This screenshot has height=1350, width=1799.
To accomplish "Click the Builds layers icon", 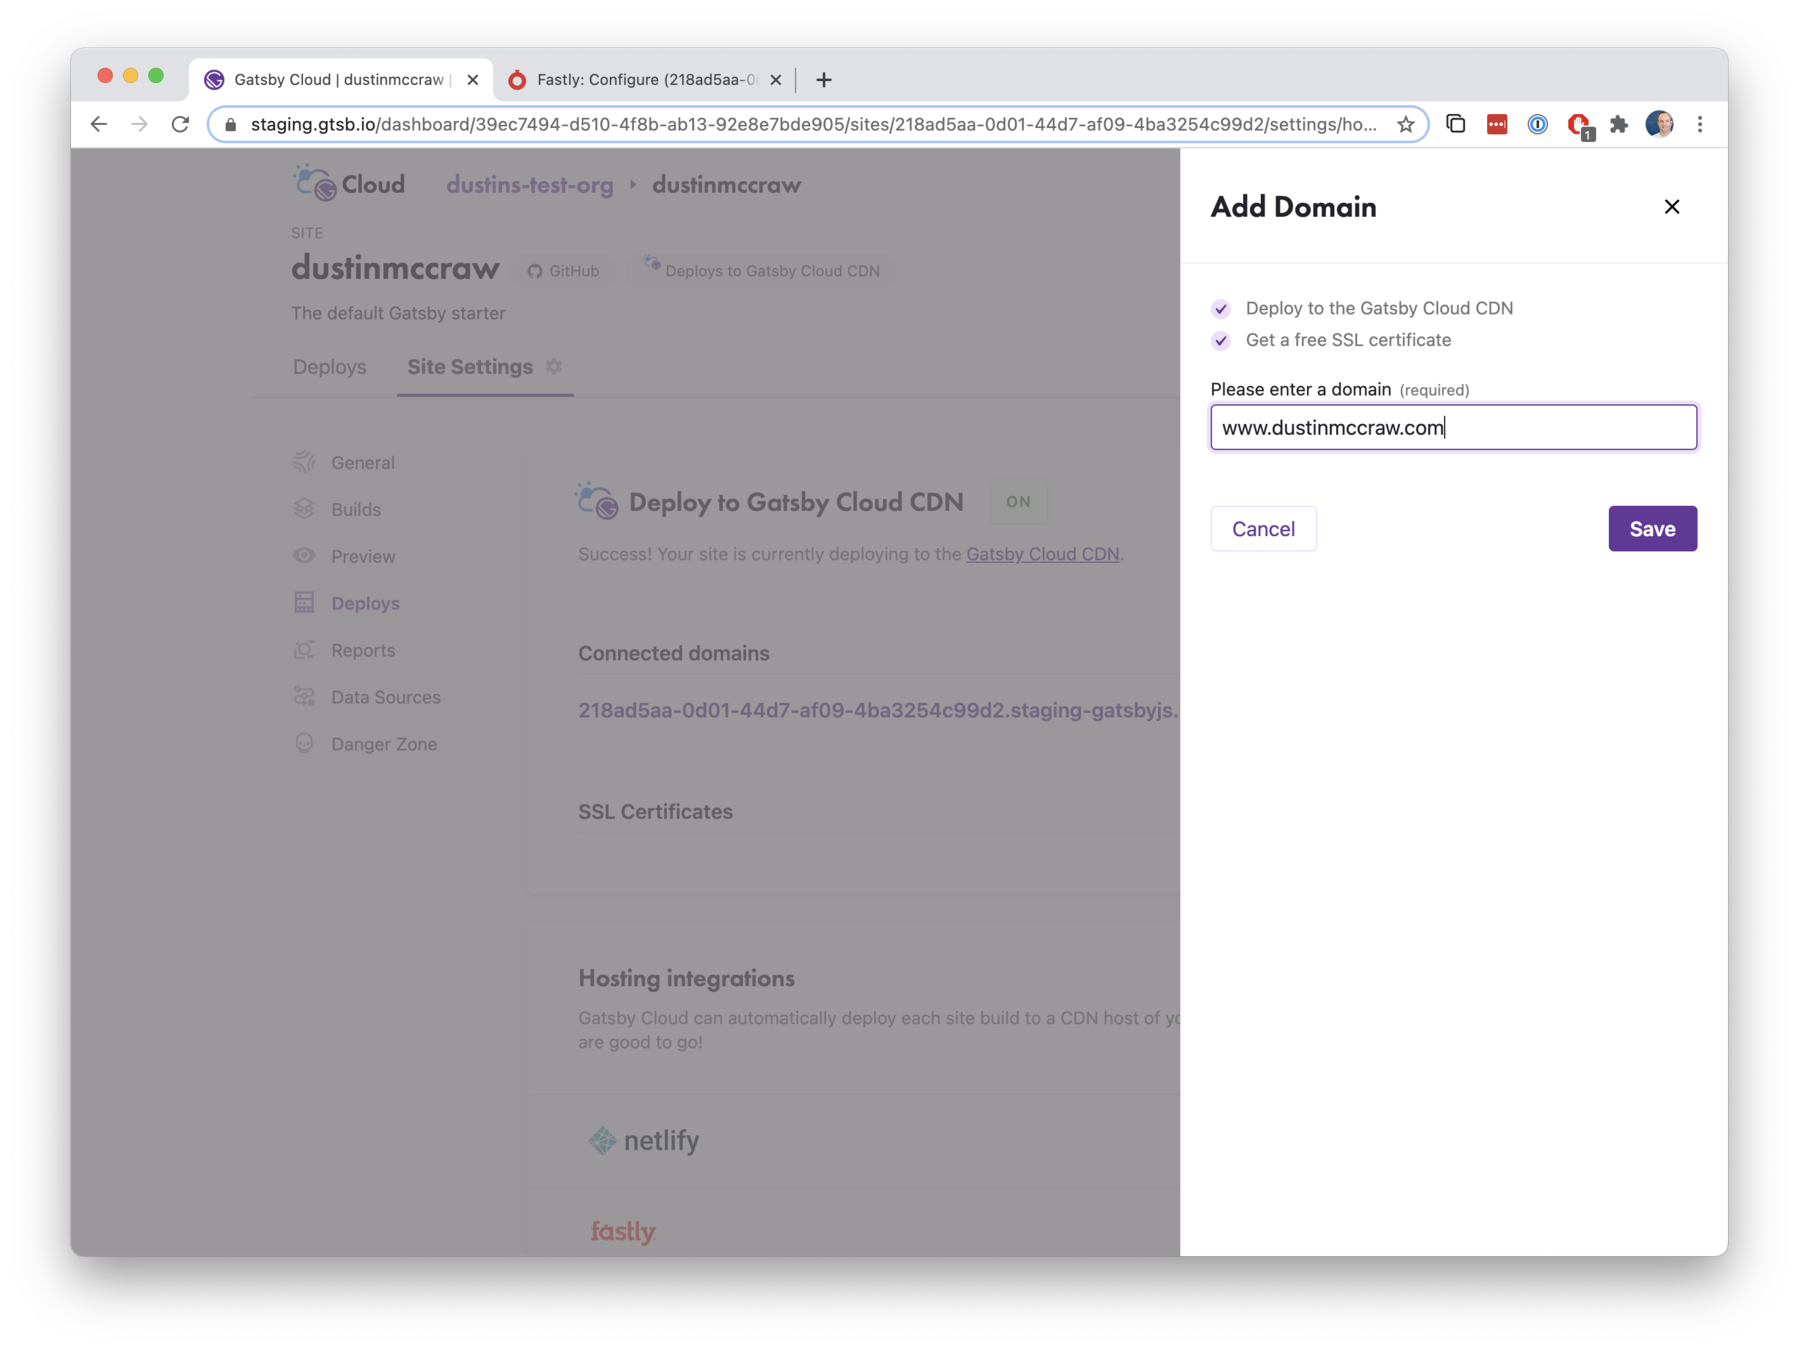I will tap(304, 509).
